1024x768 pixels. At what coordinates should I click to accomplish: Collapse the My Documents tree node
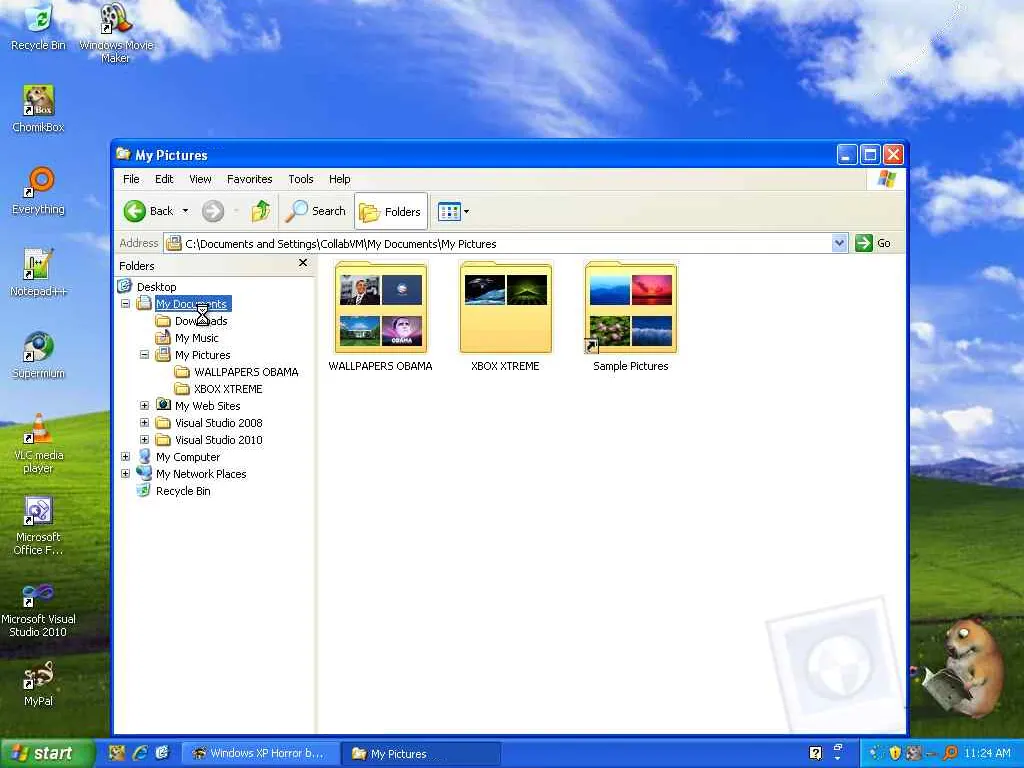(x=125, y=304)
